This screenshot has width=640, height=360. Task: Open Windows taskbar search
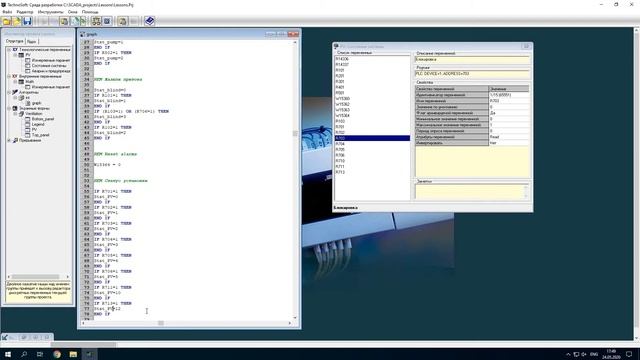point(24,354)
